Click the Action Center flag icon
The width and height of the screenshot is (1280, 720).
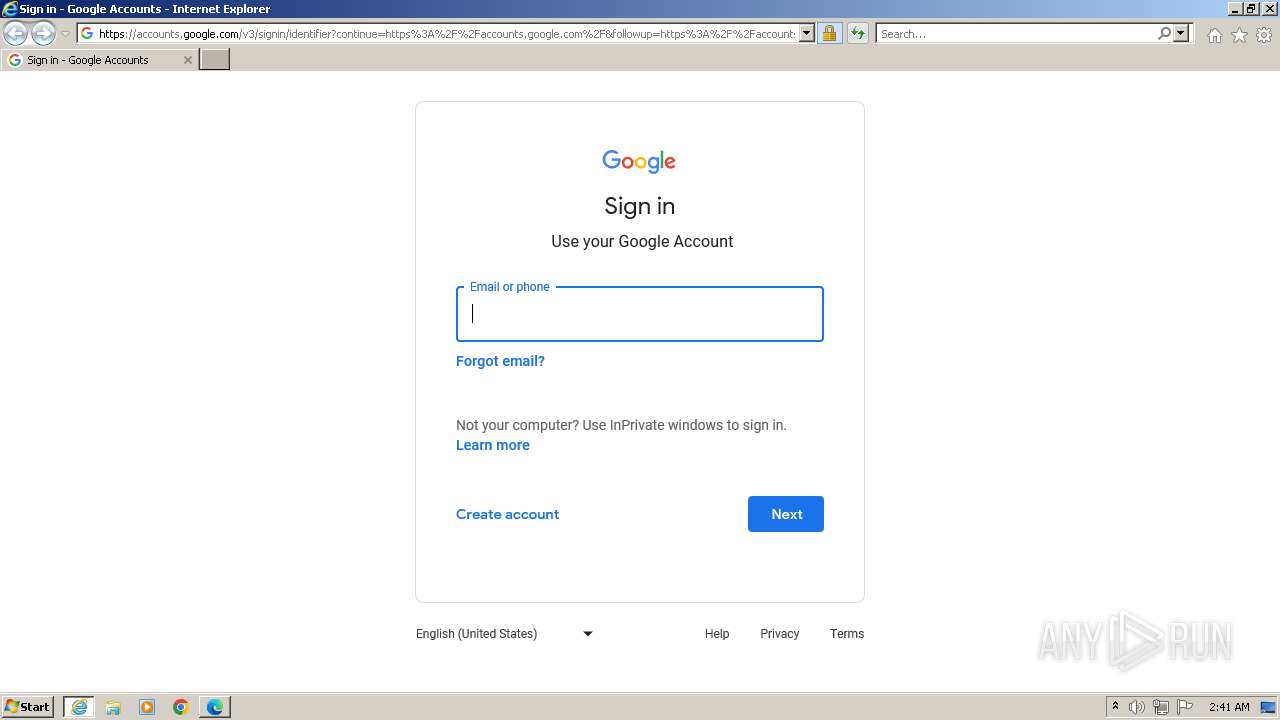pos(1185,707)
